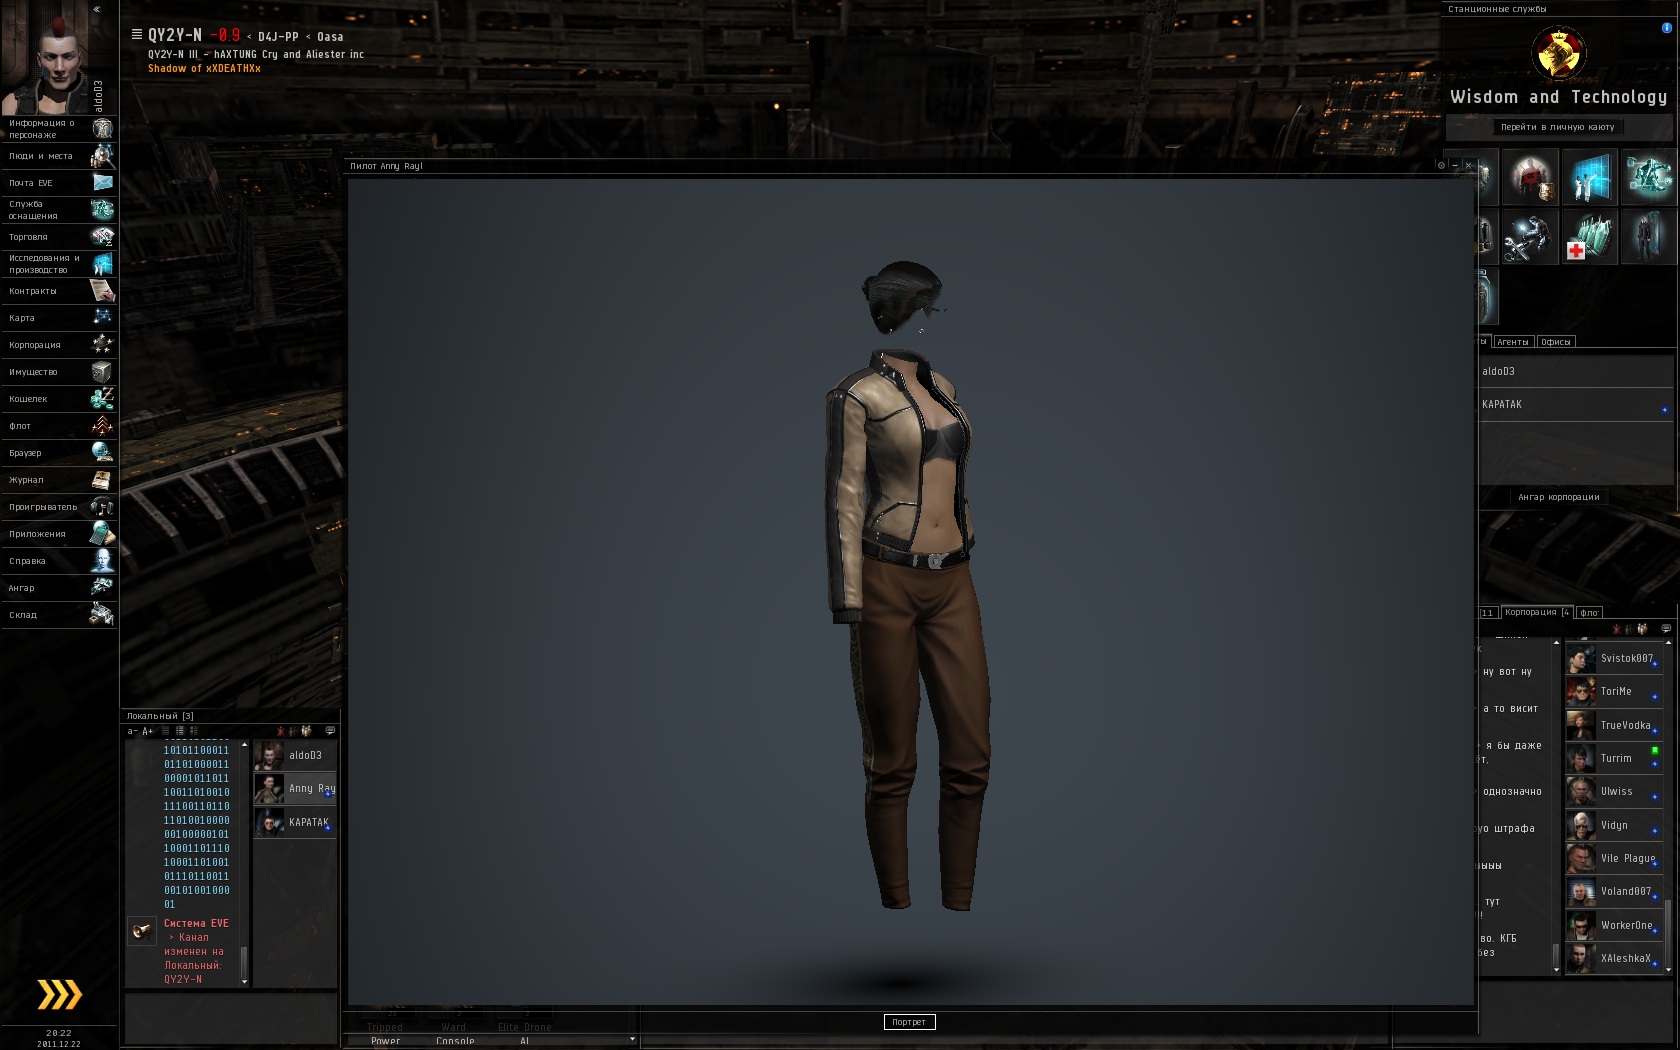
Task: Open the Journal (Журнал) icon
Action: (102, 479)
